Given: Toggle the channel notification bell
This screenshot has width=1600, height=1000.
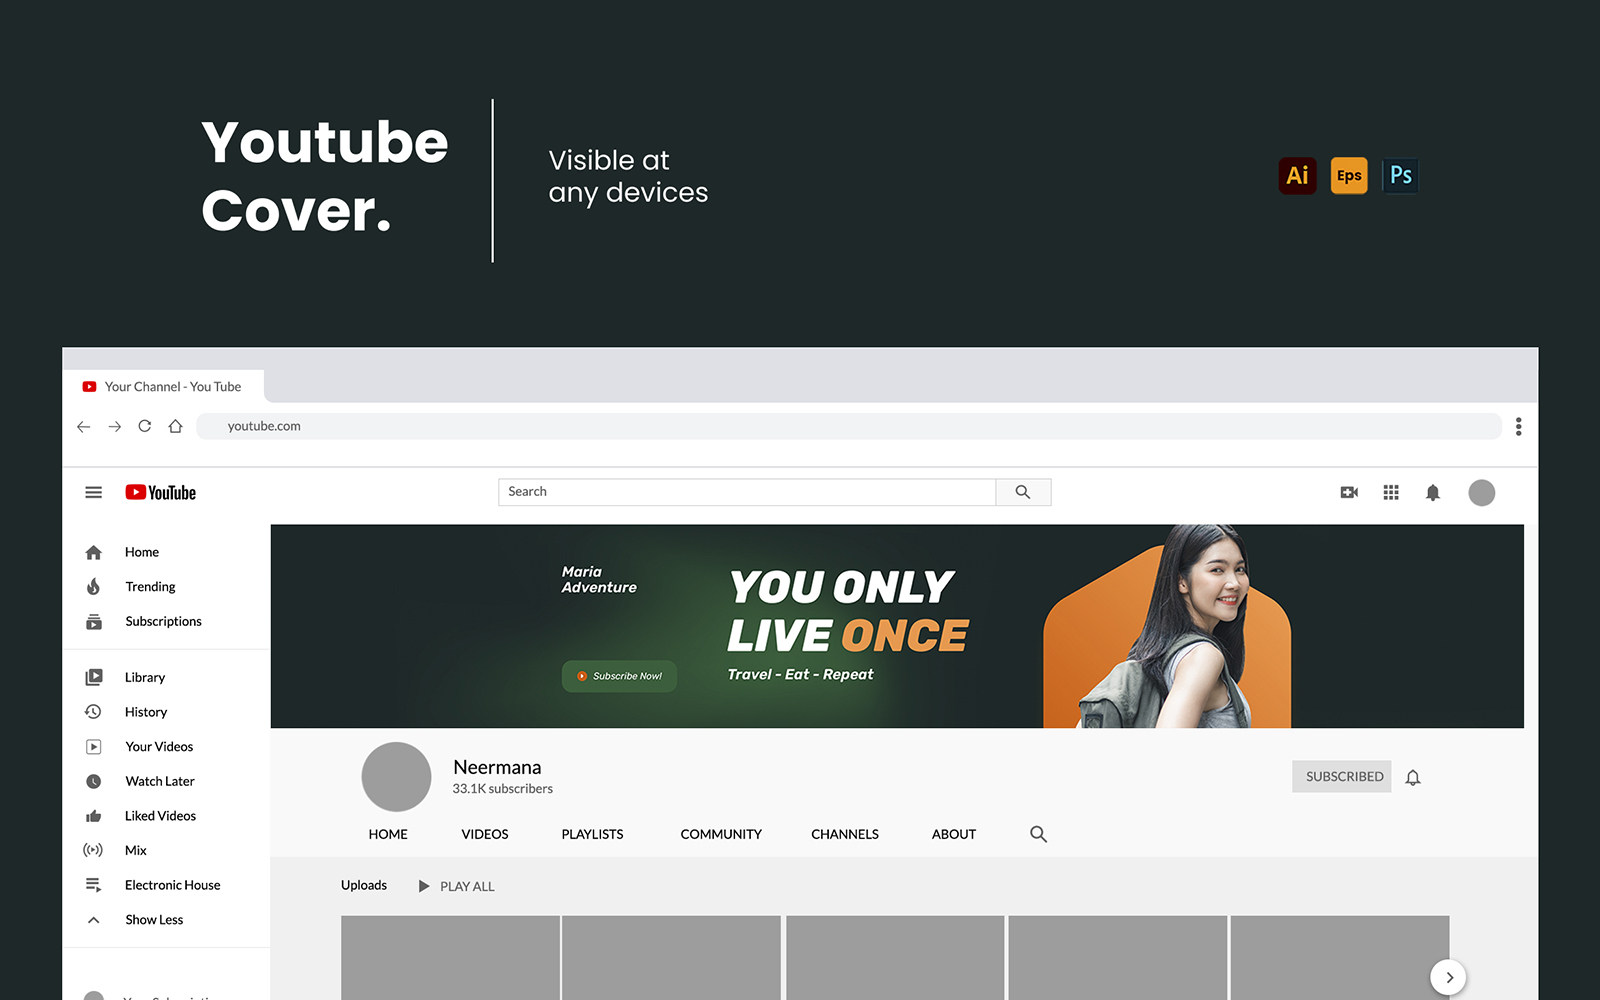Looking at the screenshot, I should click(1413, 777).
